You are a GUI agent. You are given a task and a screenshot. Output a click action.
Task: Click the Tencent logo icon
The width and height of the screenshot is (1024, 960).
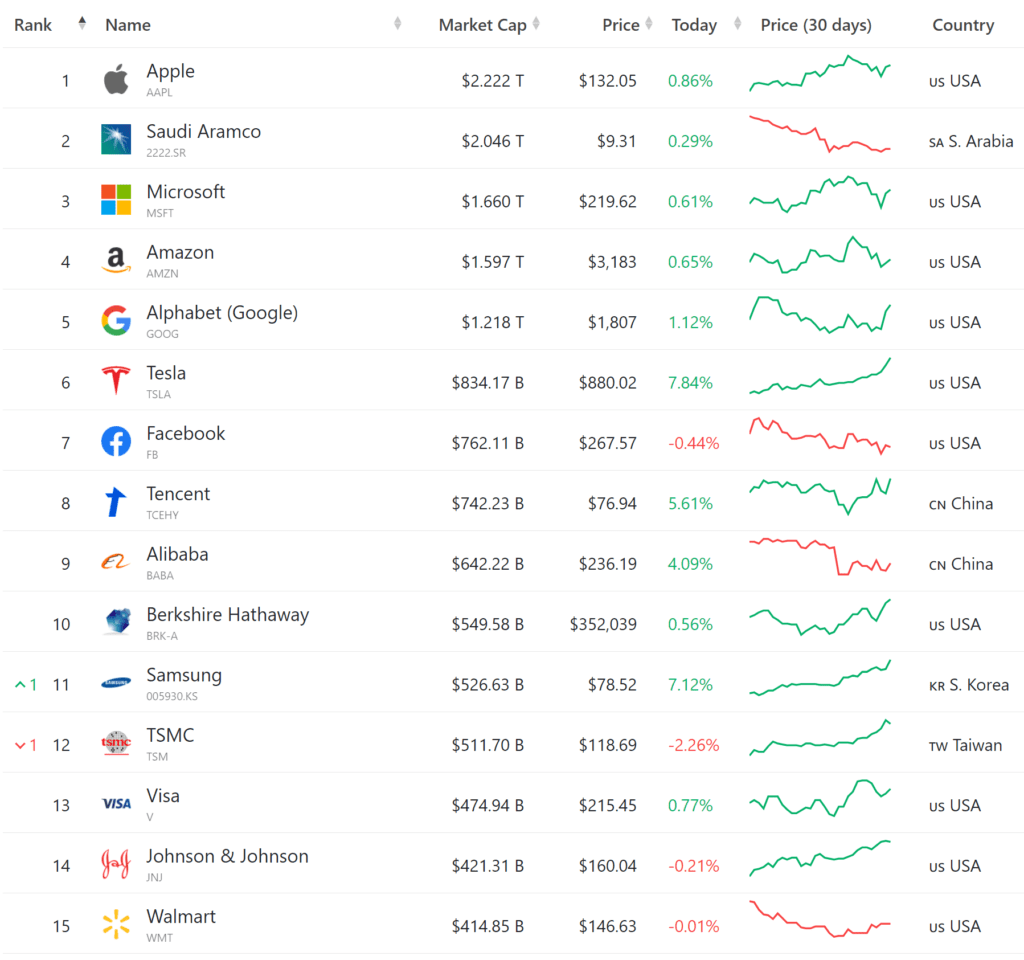tap(116, 502)
